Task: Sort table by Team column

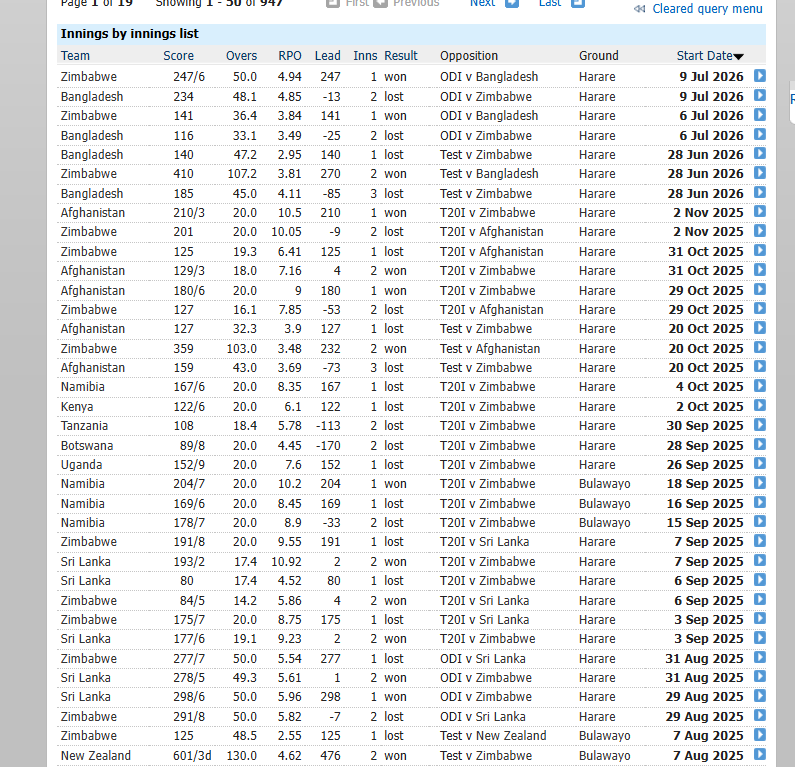Action: [x=75, y=56]
